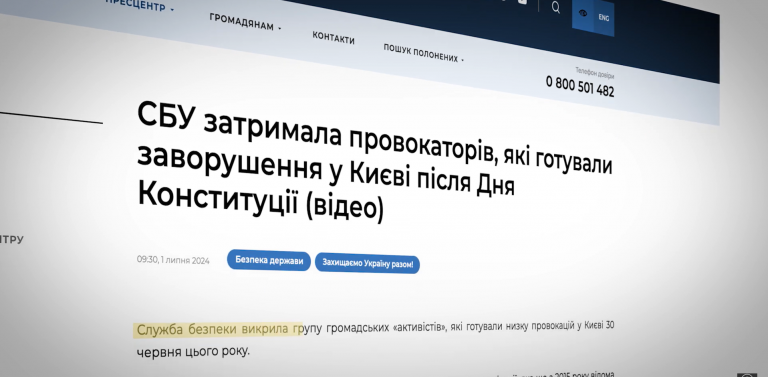Screen dimensions: 768x377
Task: Click the partially visible social icon at top
Action: tap(523, 2)
